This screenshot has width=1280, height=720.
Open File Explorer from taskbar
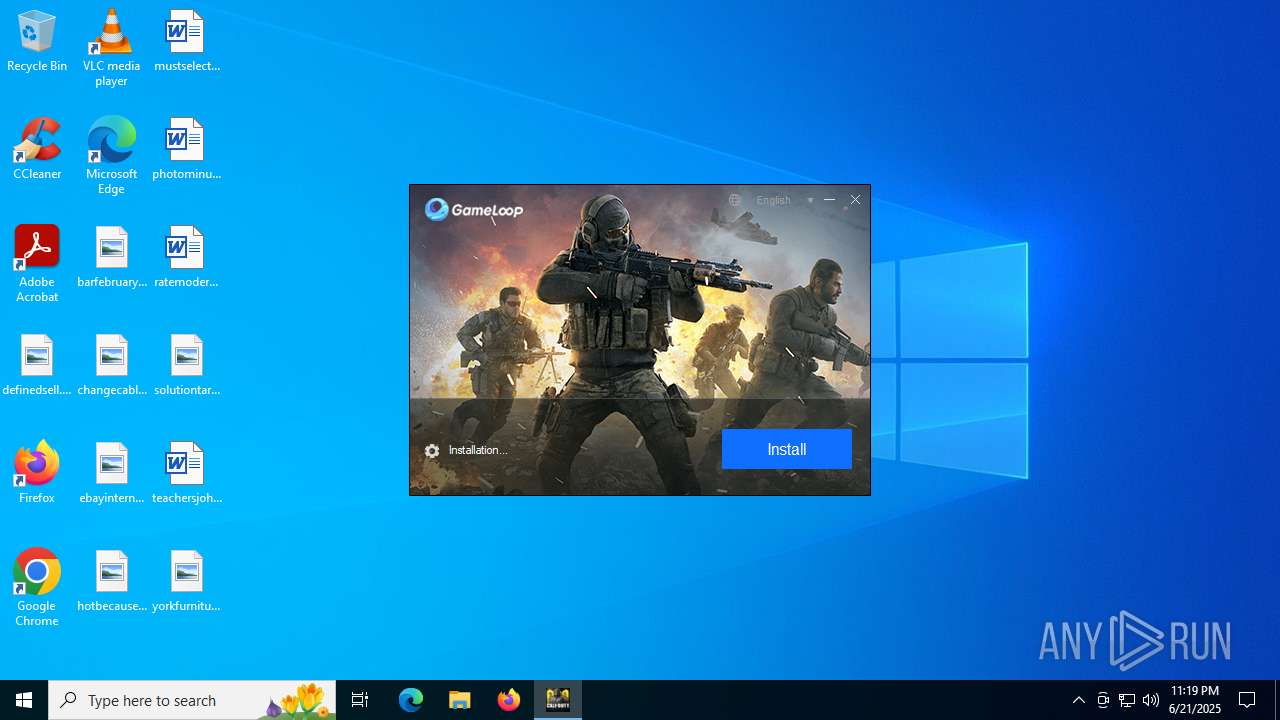coord(459,700)
